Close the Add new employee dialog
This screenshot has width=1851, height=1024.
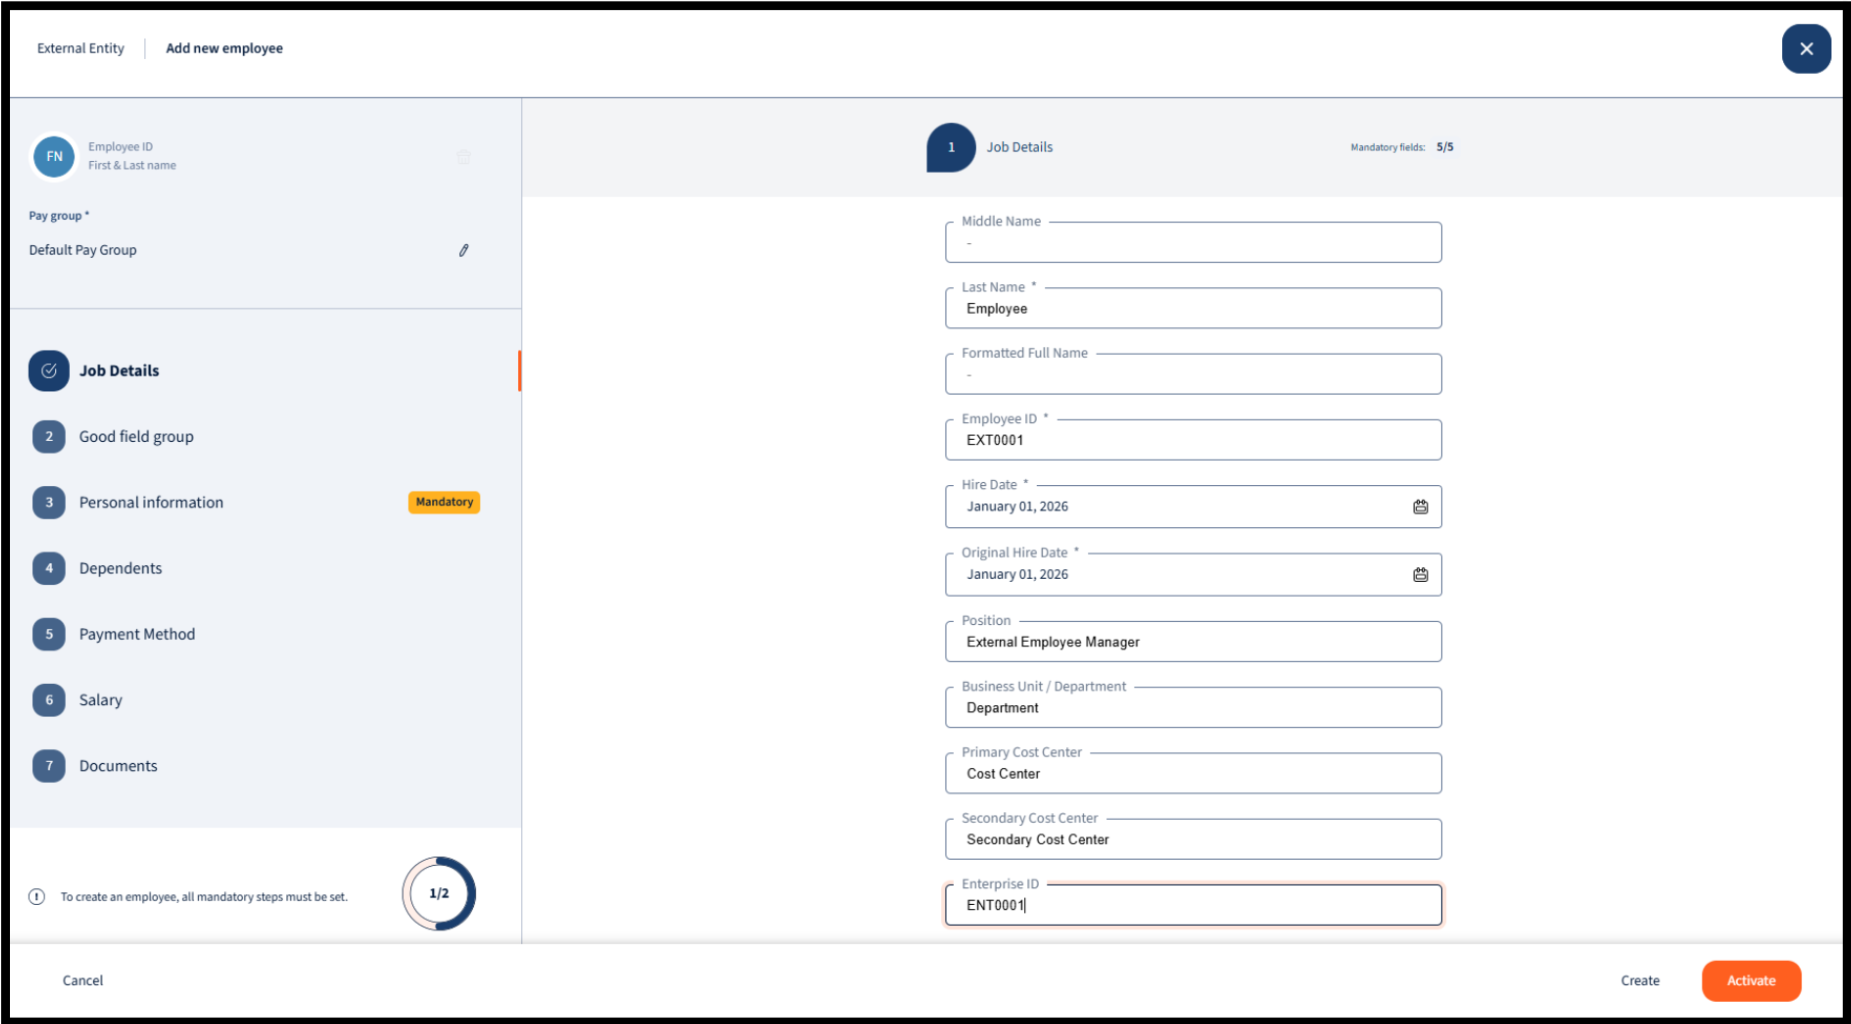tap(1806, 49)
